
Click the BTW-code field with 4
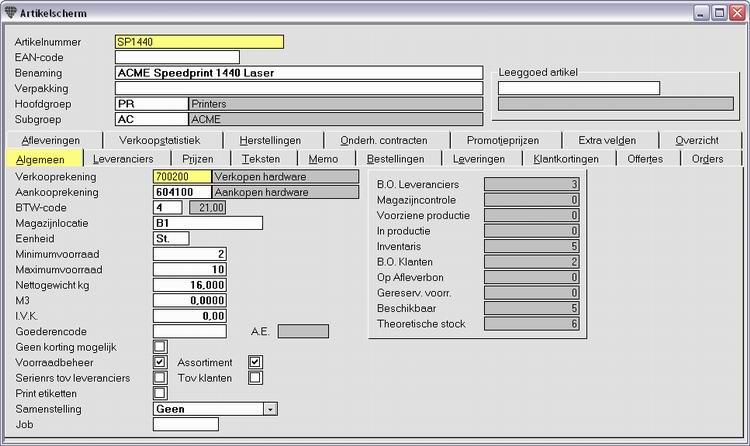167,208
